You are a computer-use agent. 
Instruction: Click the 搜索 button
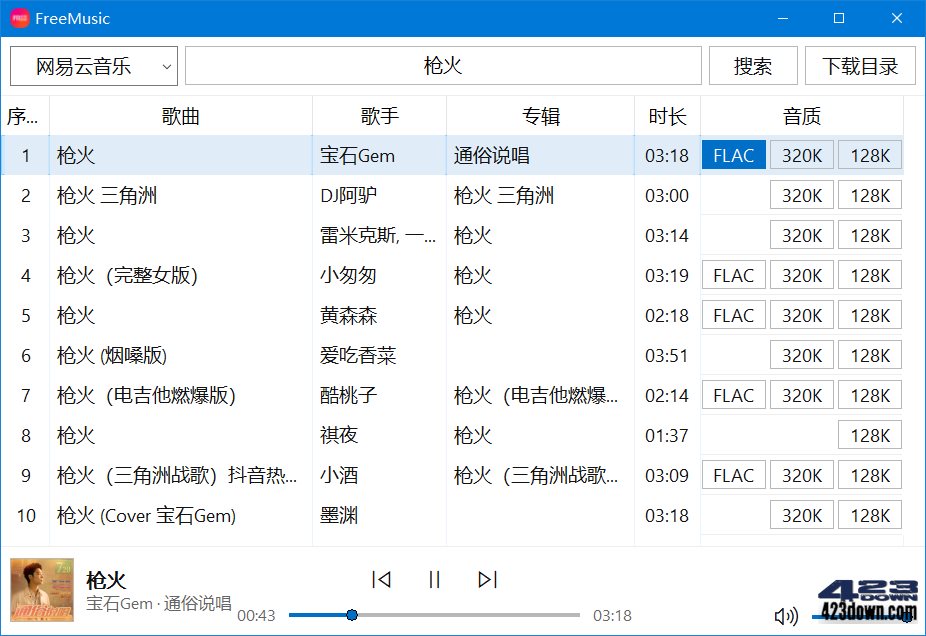tap(753, 66)
